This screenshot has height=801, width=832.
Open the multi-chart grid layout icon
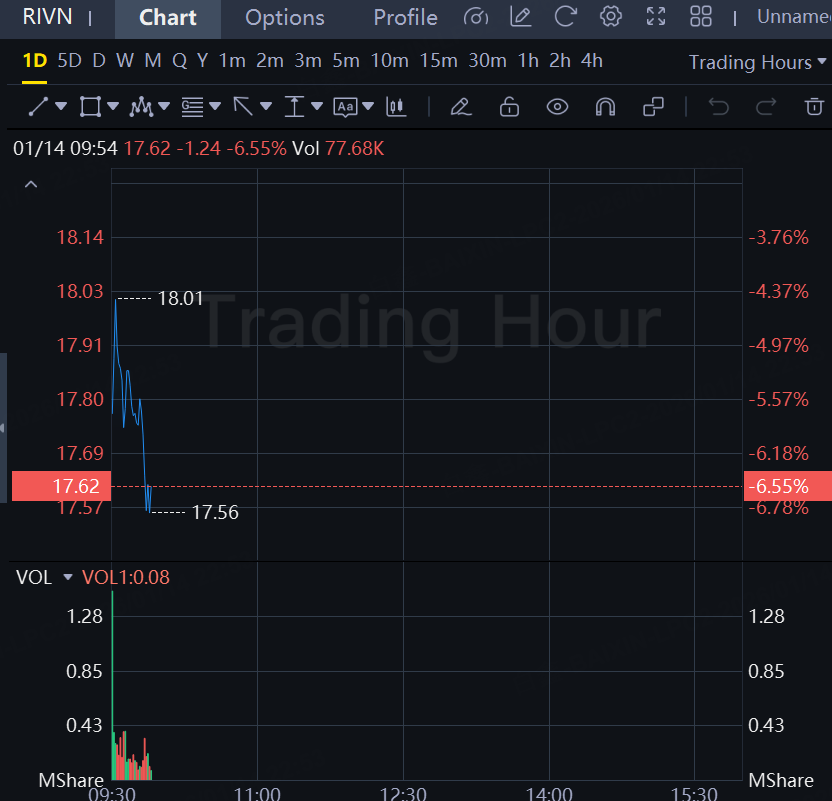701,17
